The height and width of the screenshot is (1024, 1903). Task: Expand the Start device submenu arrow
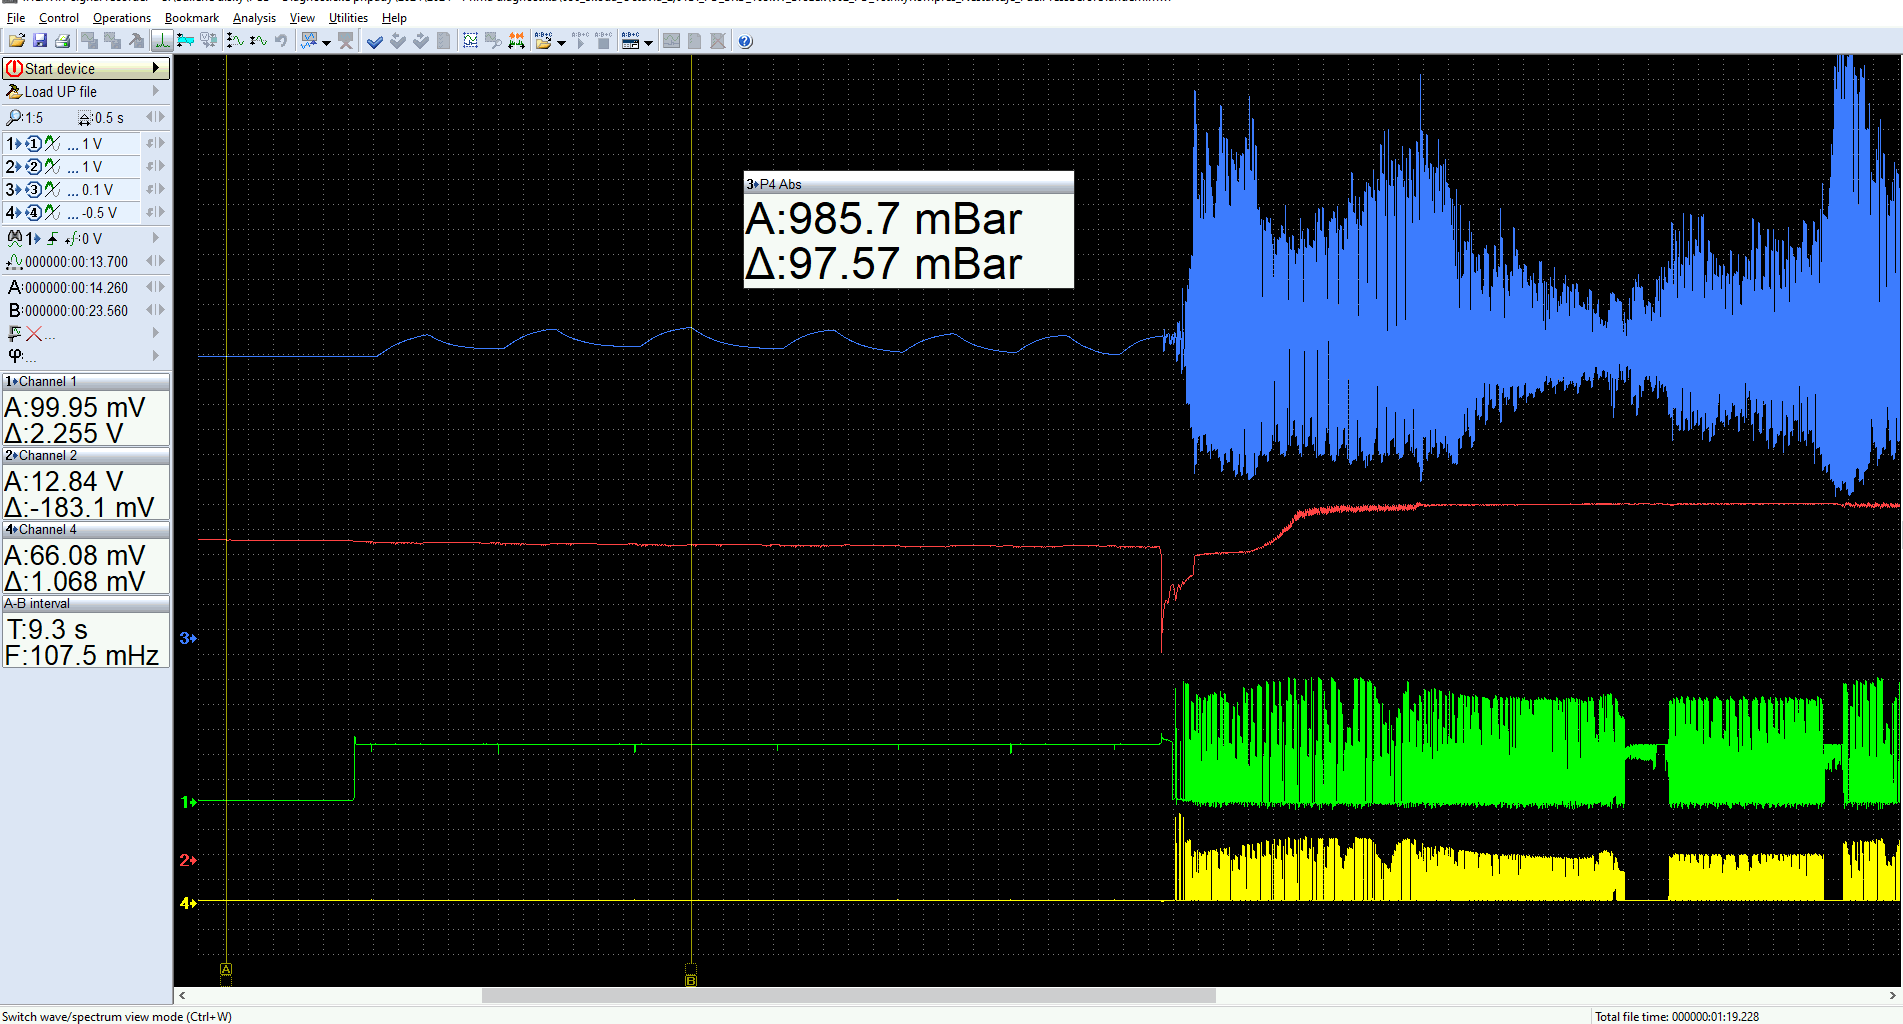(156, 68)
